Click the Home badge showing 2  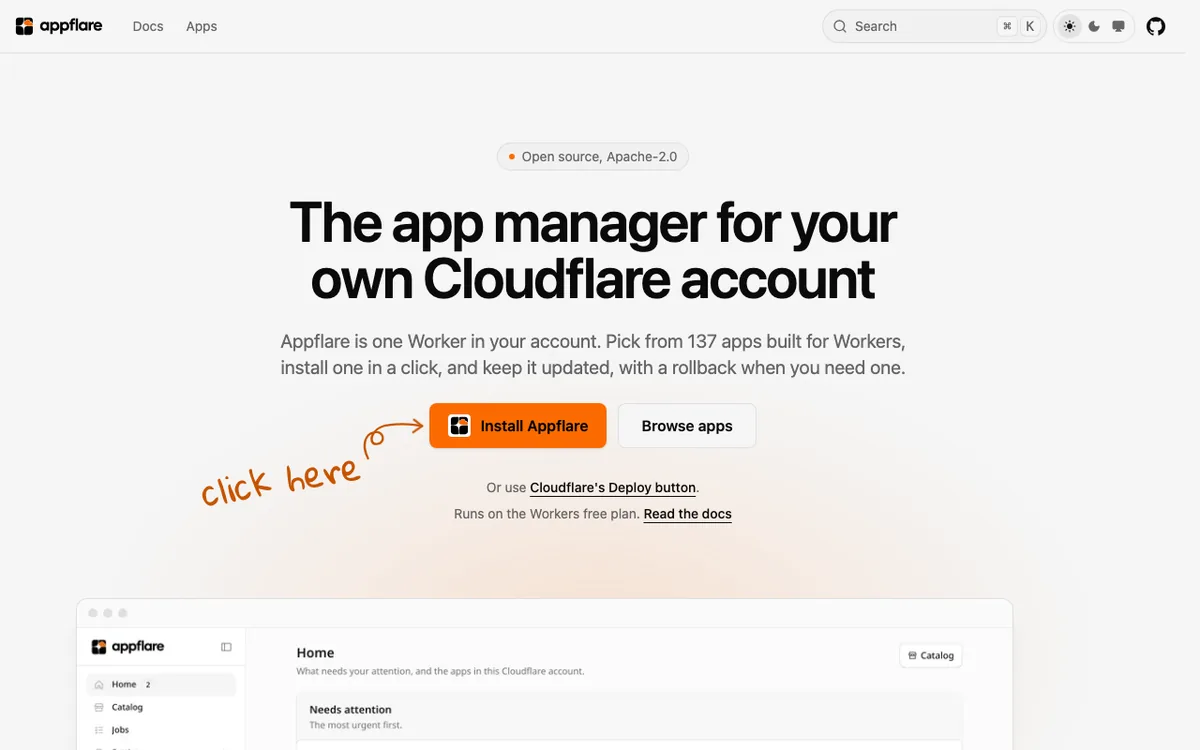pos(148,685)
